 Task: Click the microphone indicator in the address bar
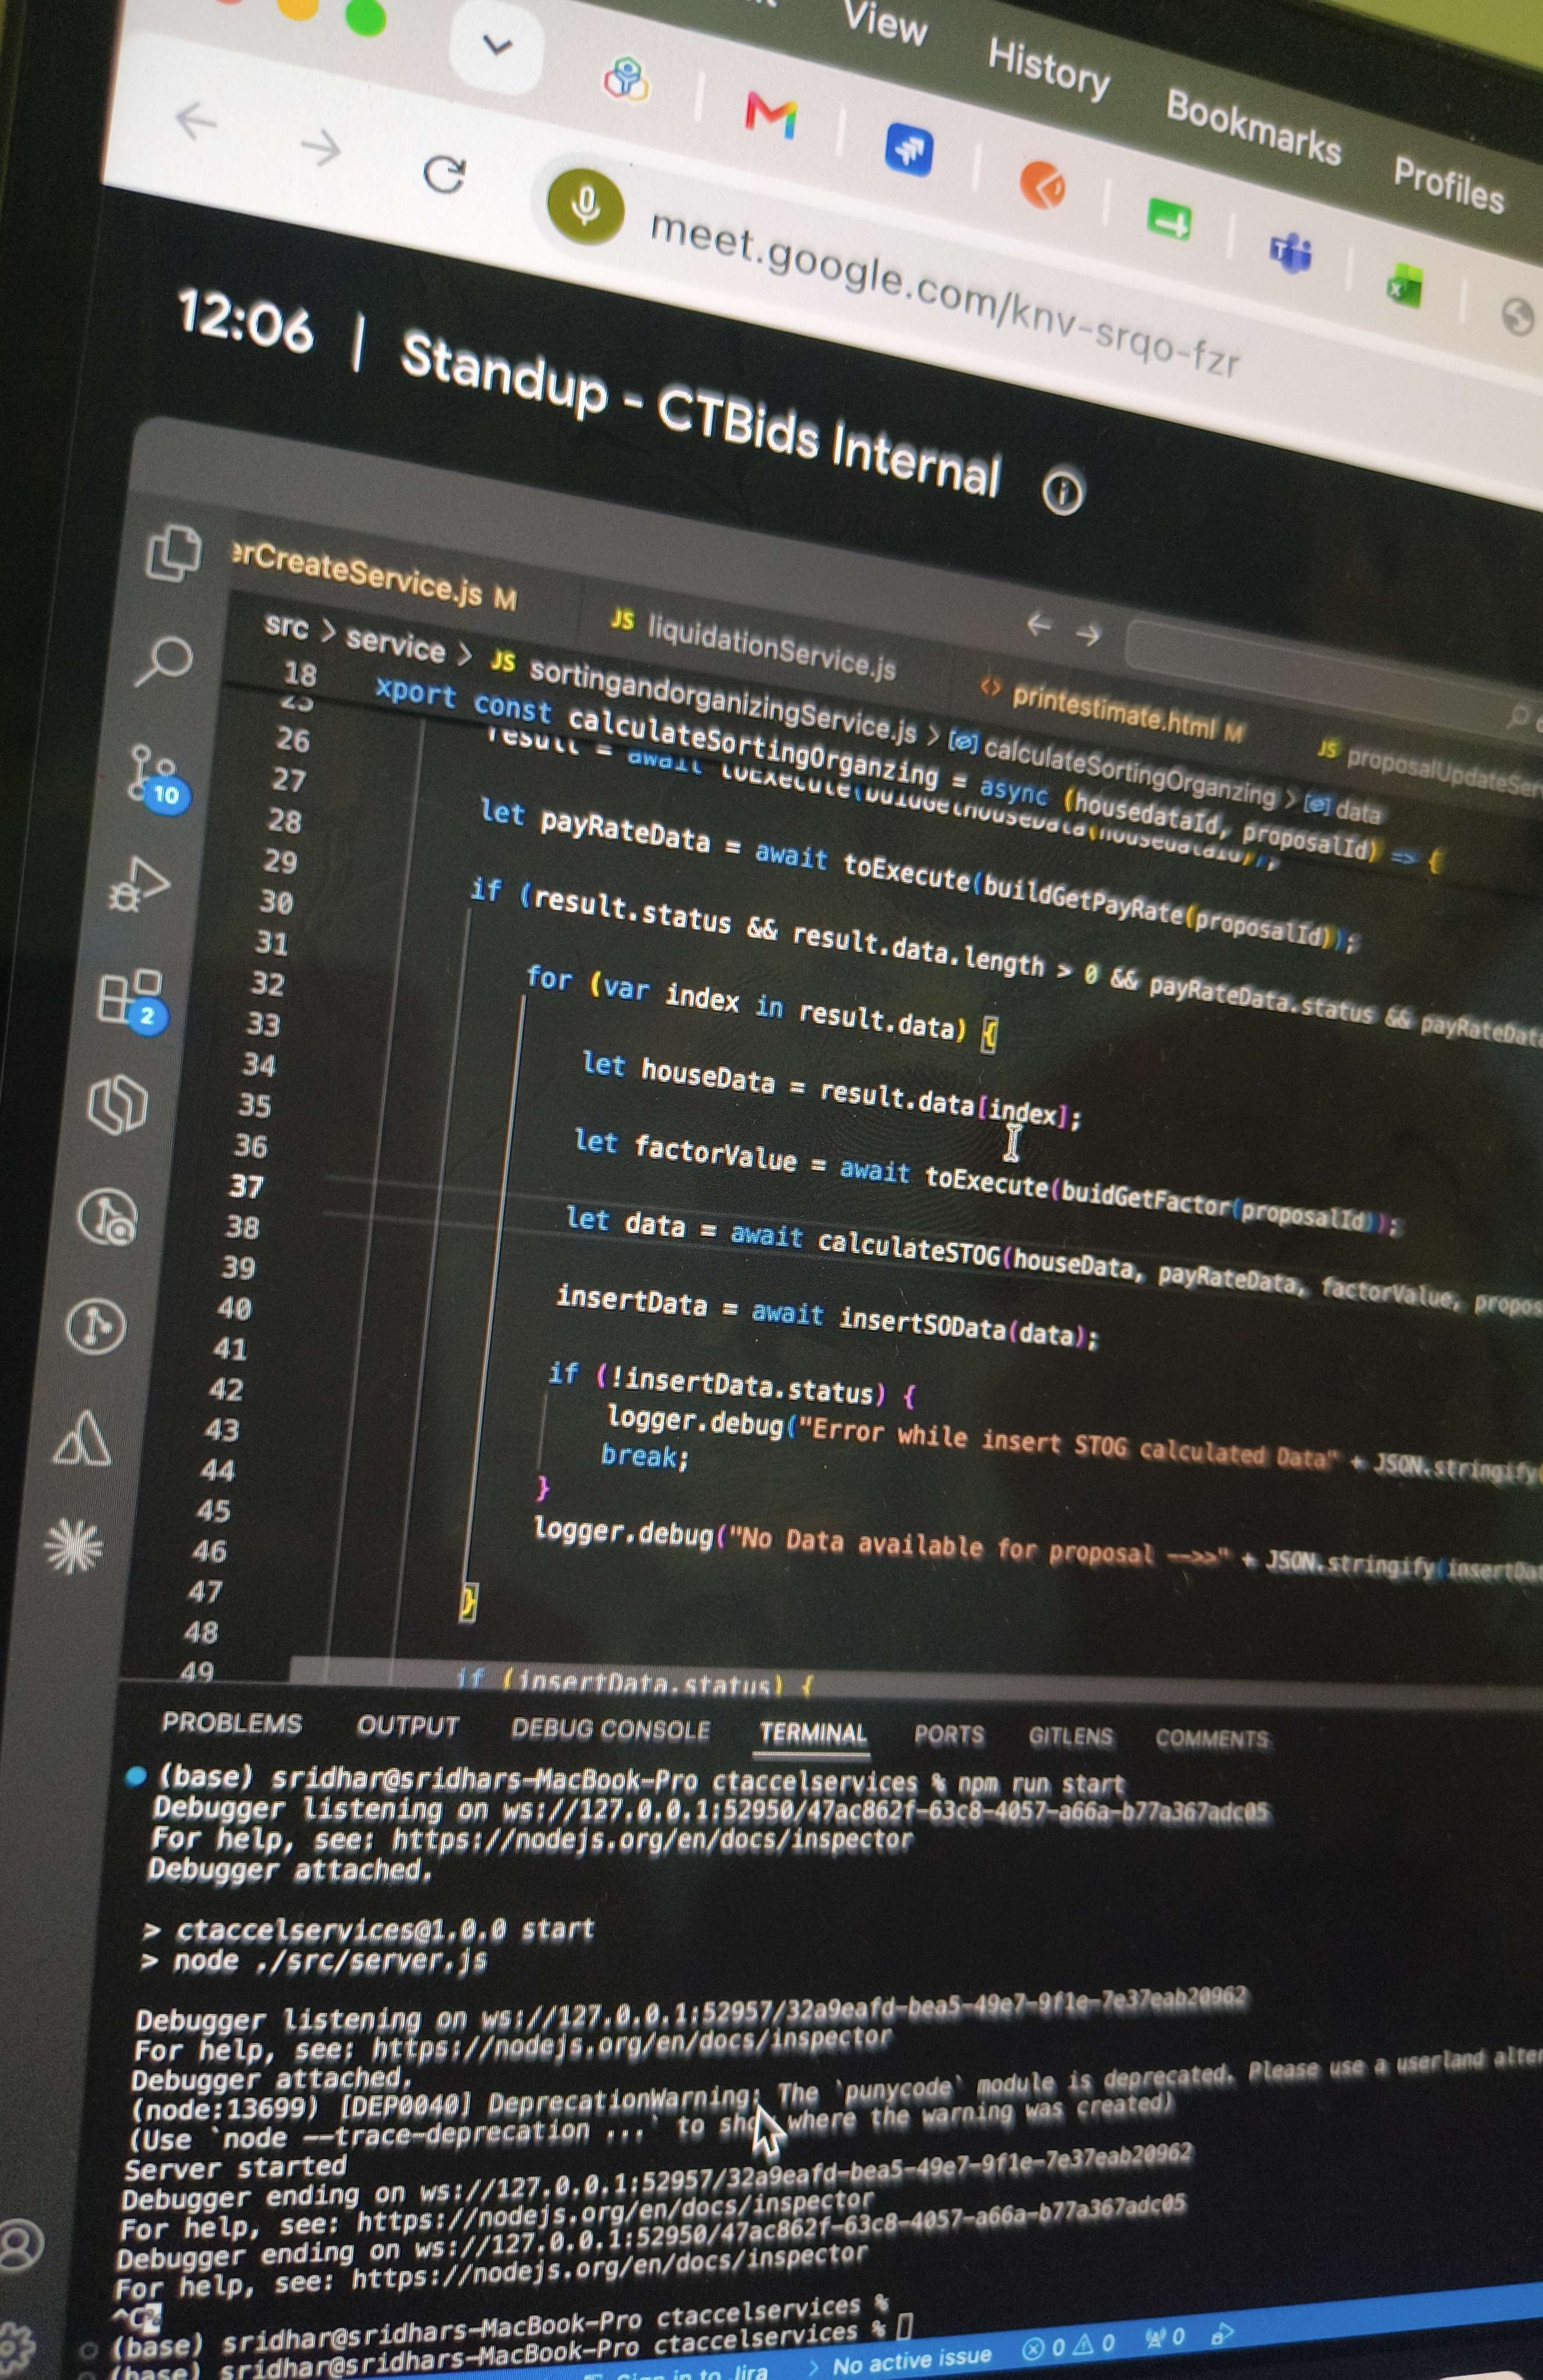tap(585, 206)
